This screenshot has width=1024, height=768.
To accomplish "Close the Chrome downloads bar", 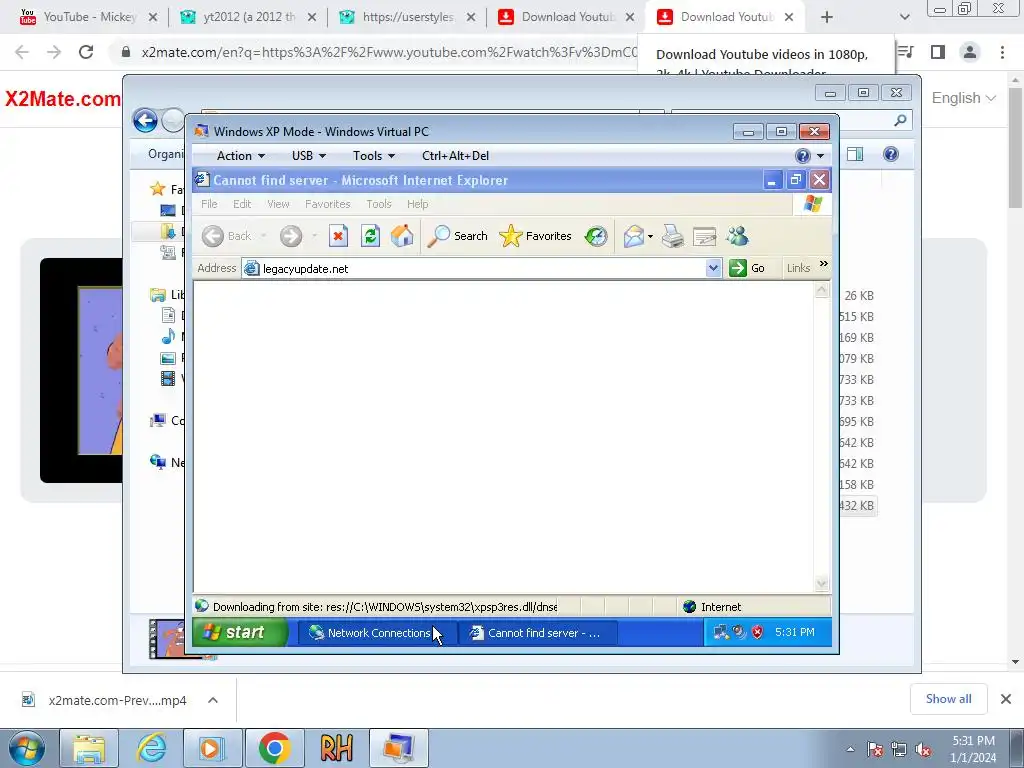I will point(1006,699).
